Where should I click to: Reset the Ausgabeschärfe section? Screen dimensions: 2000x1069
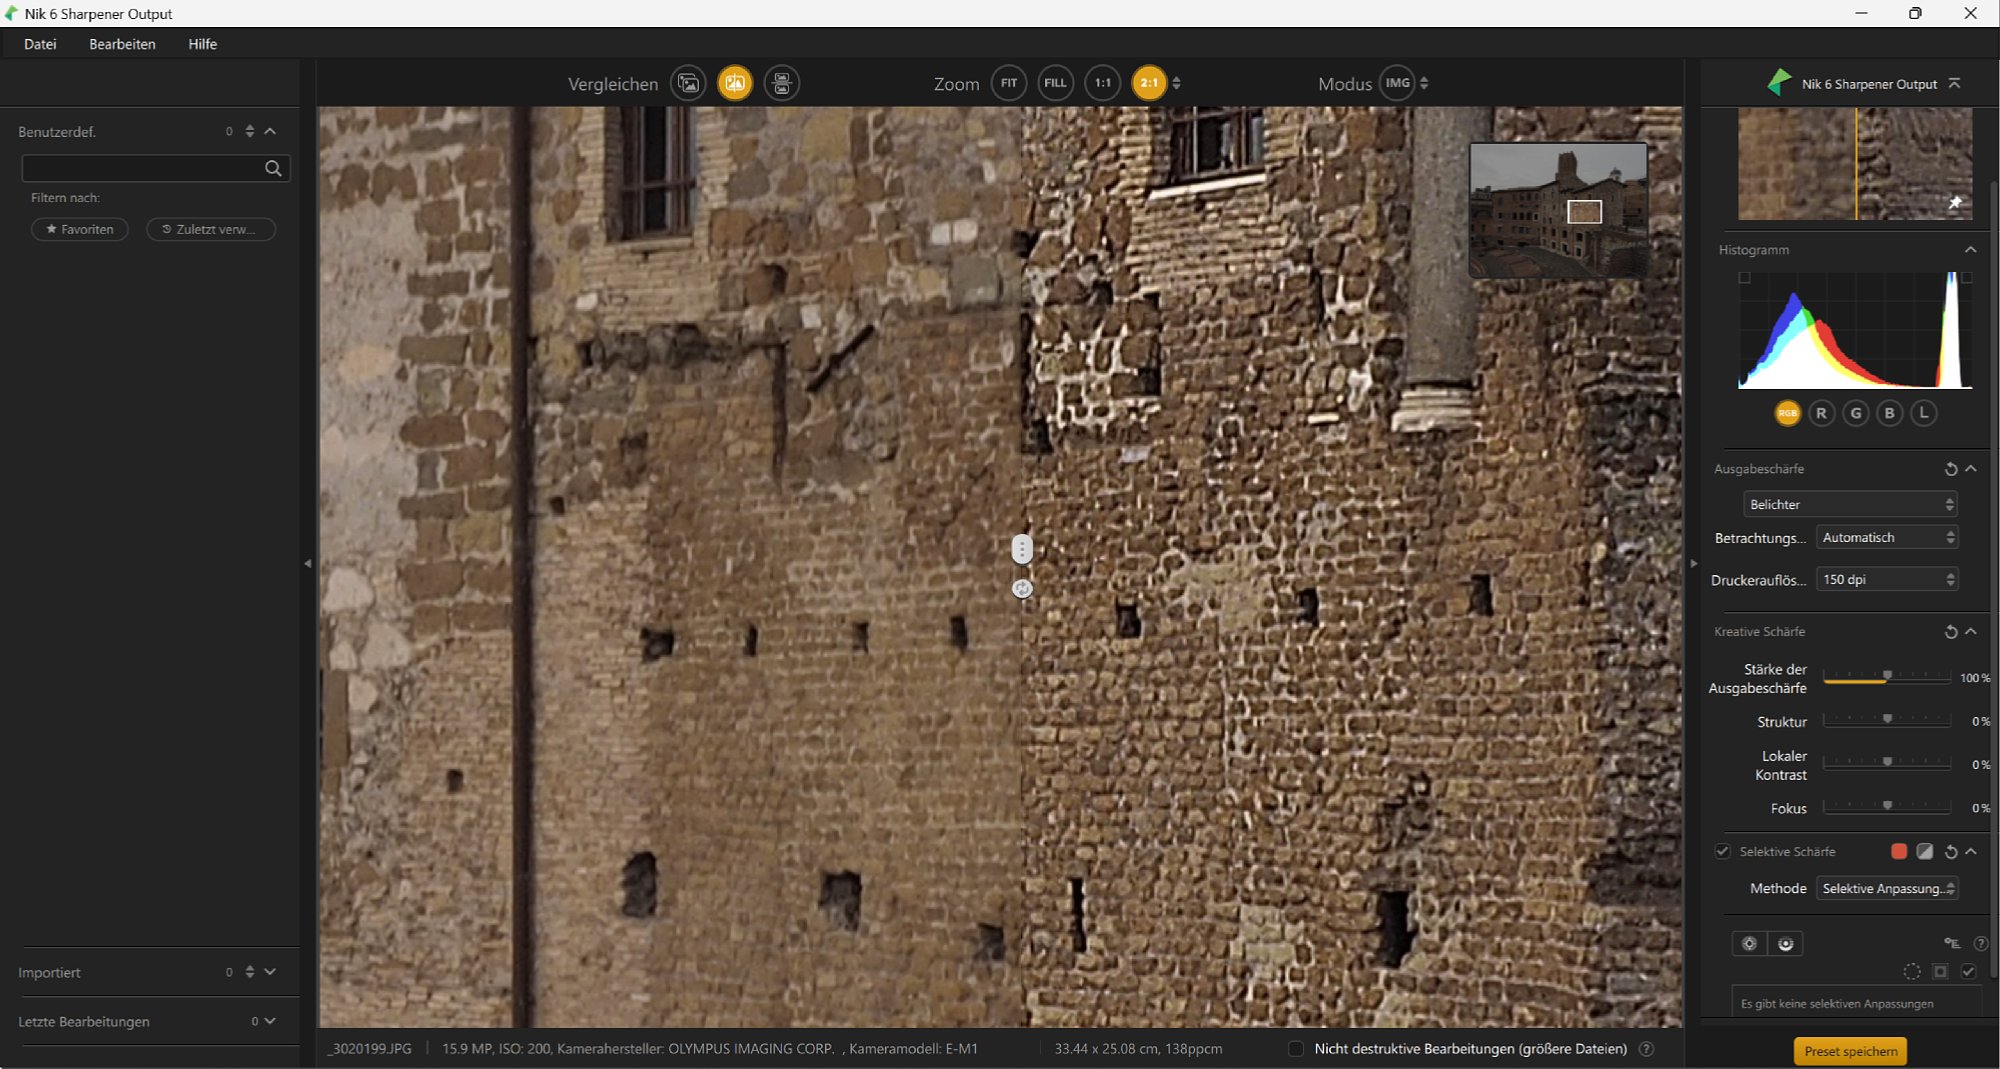[x=1950, y=469]
